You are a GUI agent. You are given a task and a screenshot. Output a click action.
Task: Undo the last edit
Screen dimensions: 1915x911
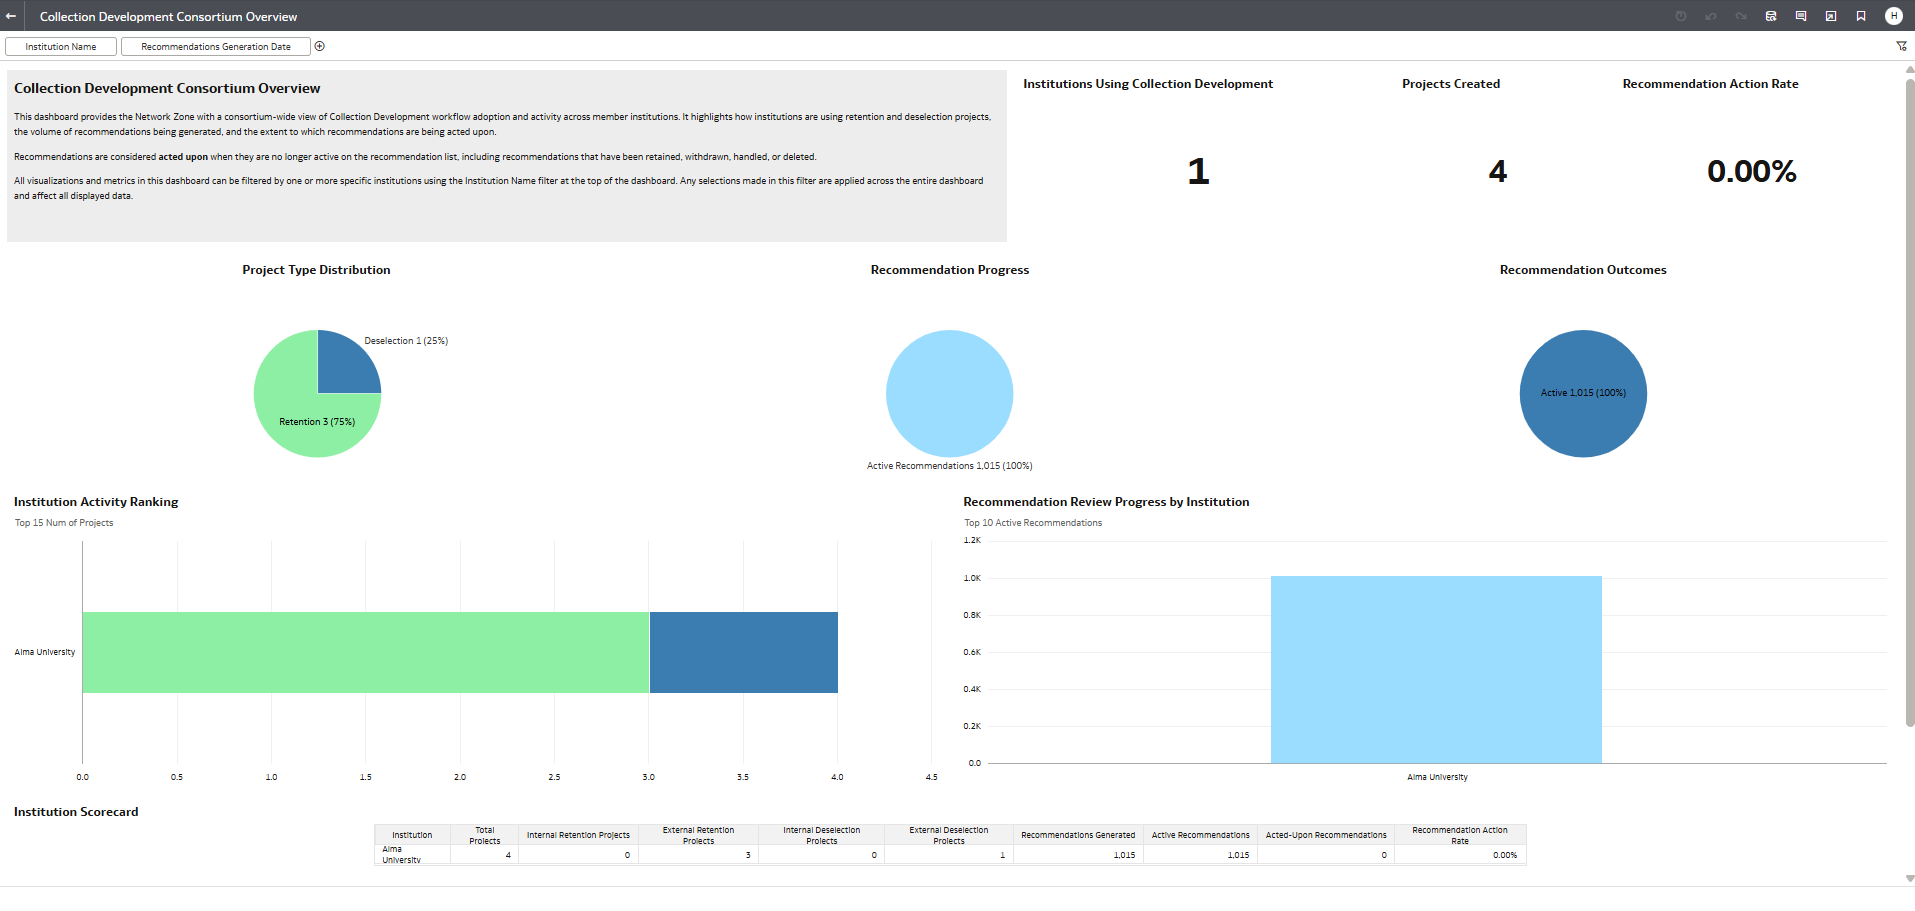(x=1711, y=16)
